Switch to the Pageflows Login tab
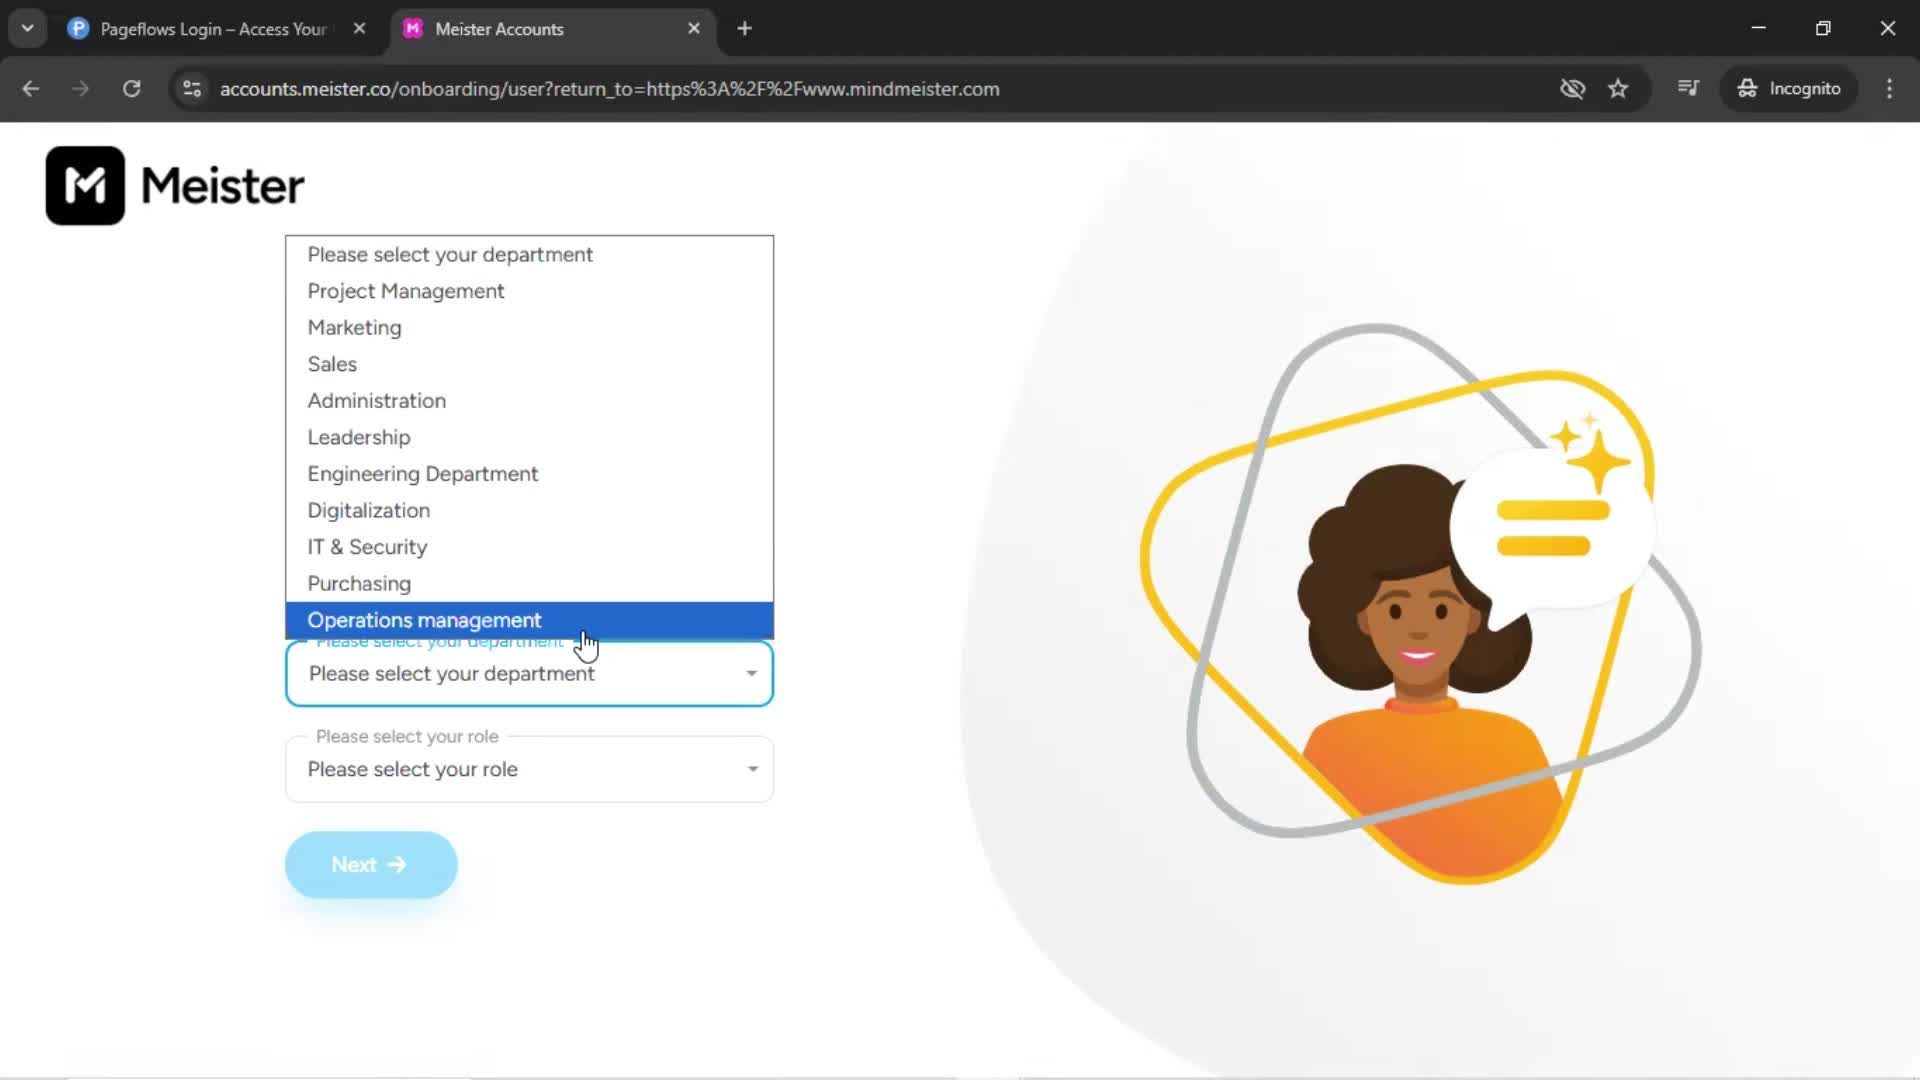 [x=214, y=29]
